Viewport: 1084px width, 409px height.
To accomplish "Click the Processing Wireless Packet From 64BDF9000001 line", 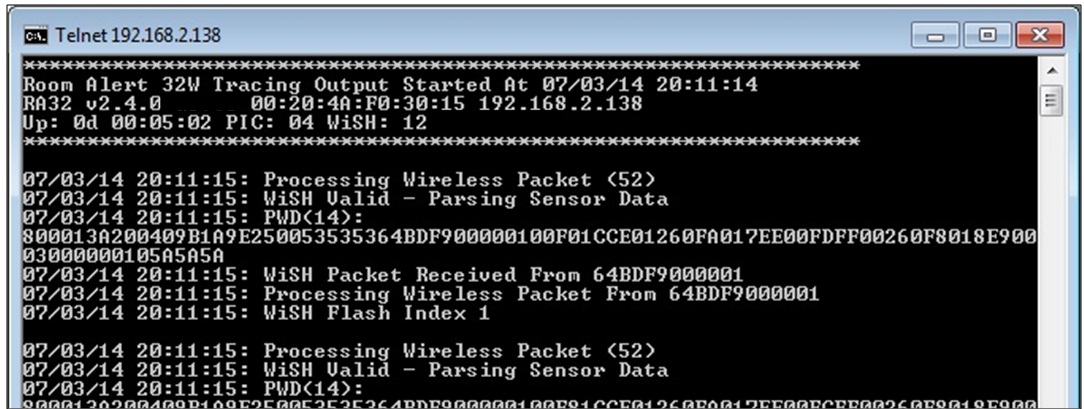I will coord(420,294).
